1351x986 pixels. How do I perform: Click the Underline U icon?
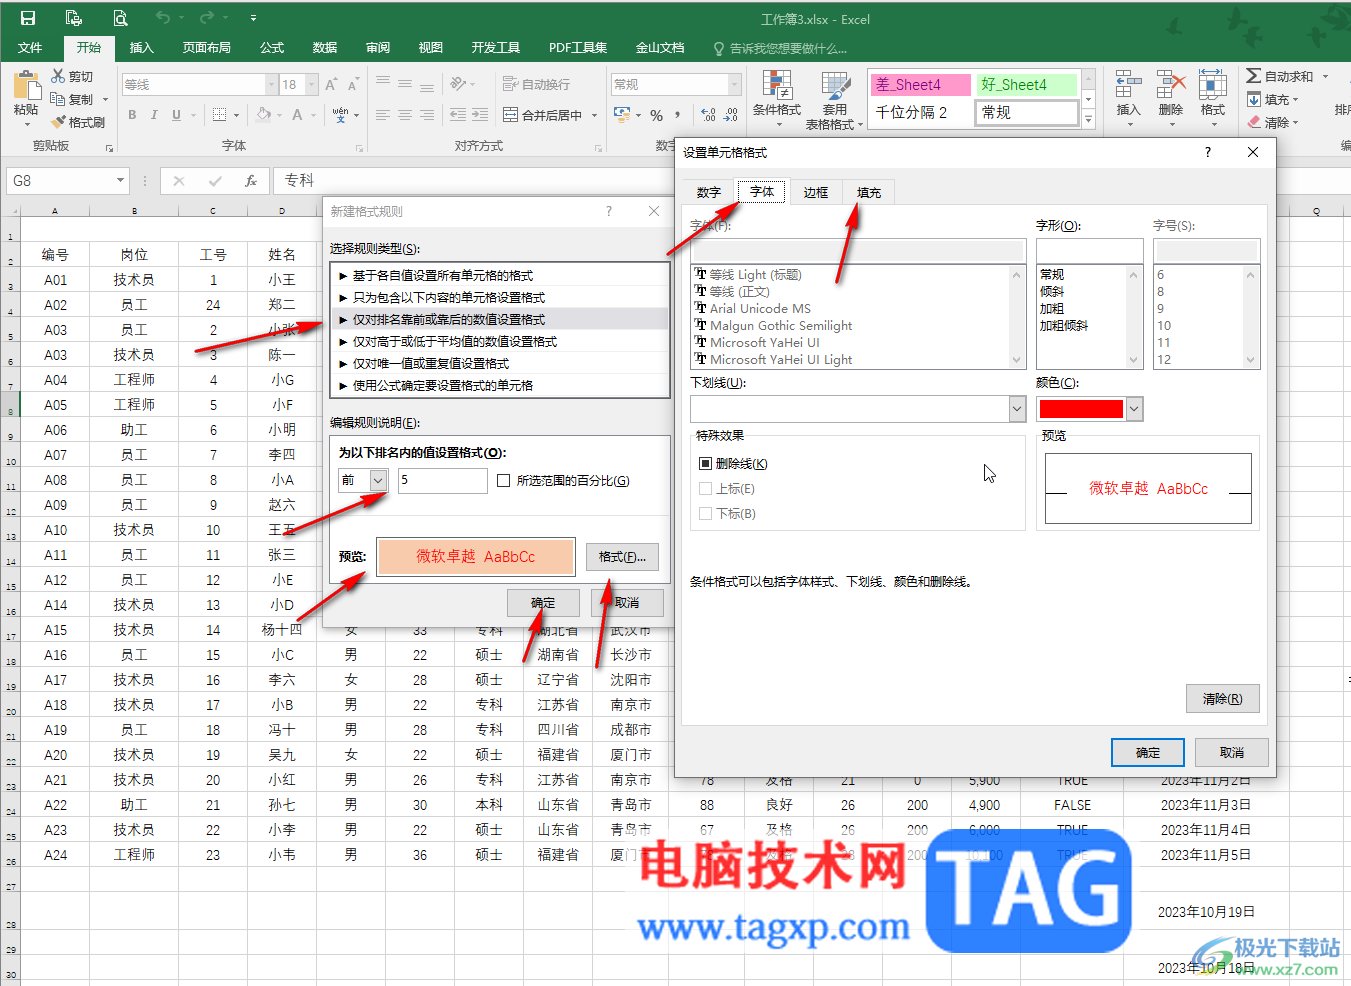click(x=176, y=115)
